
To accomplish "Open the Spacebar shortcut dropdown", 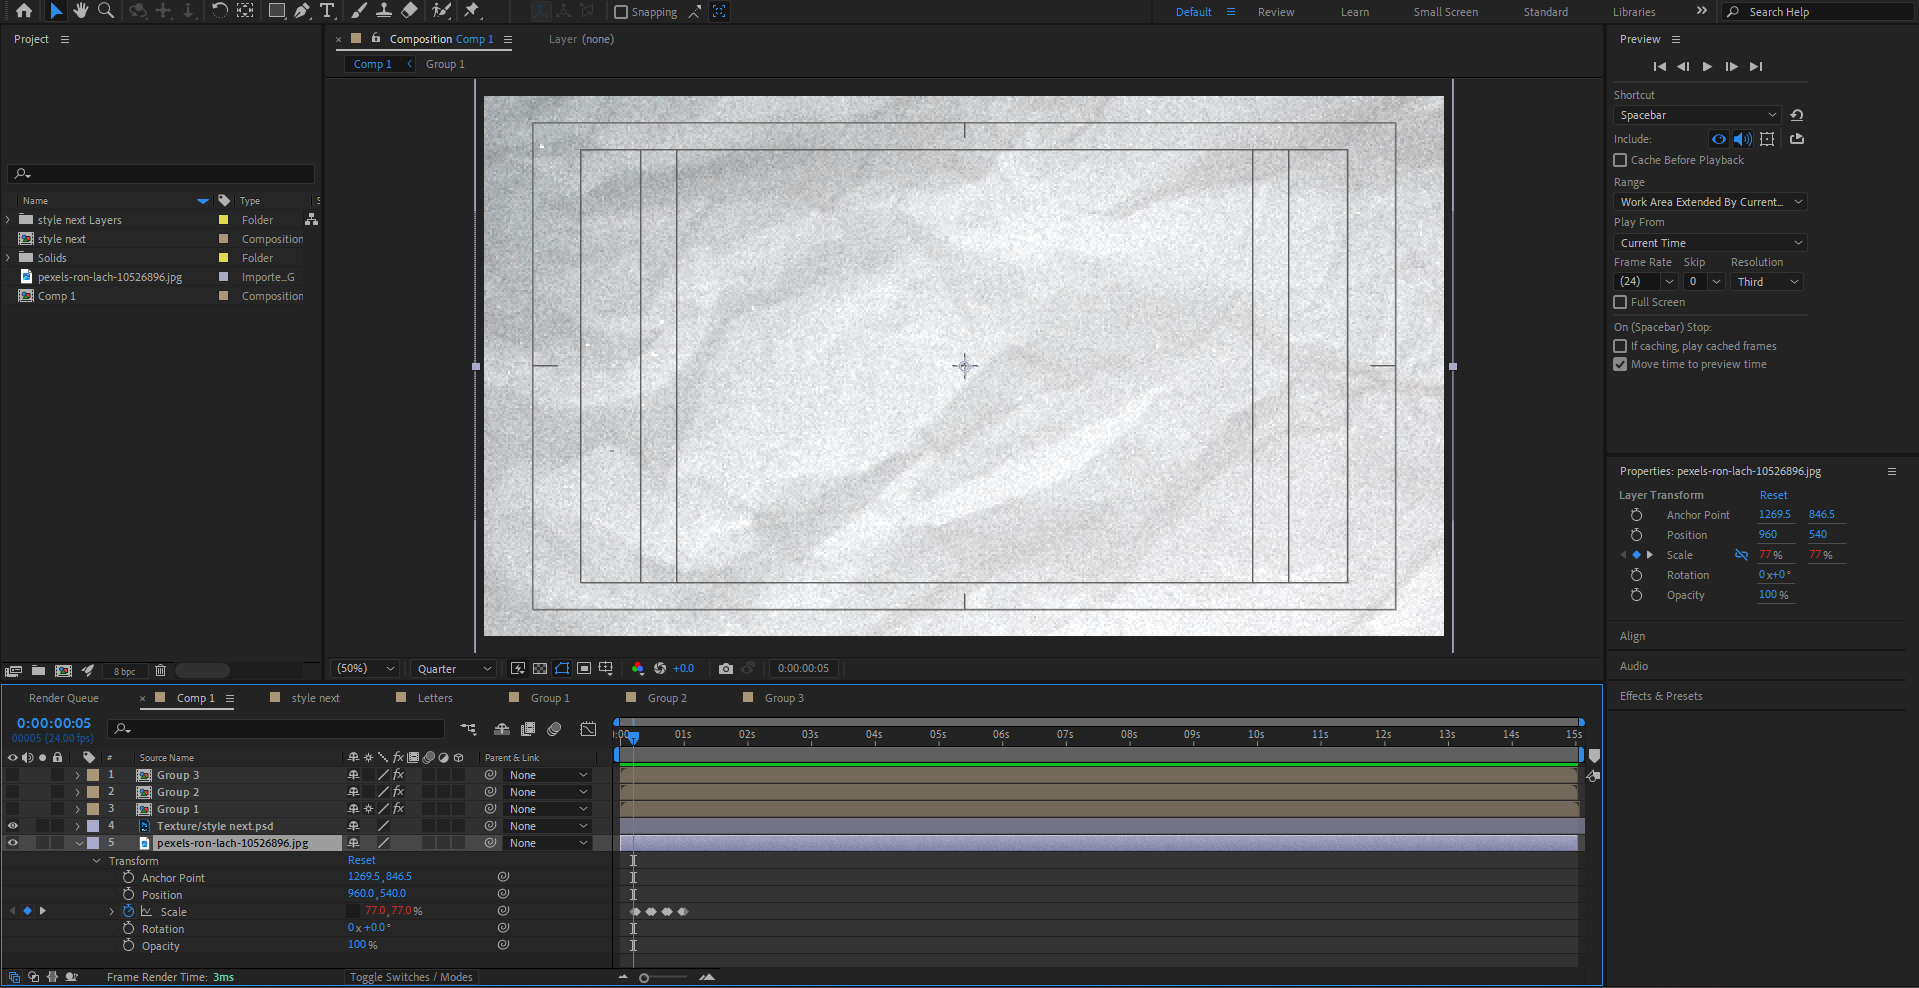I will pyautogui.click(x=1697, y=115).
